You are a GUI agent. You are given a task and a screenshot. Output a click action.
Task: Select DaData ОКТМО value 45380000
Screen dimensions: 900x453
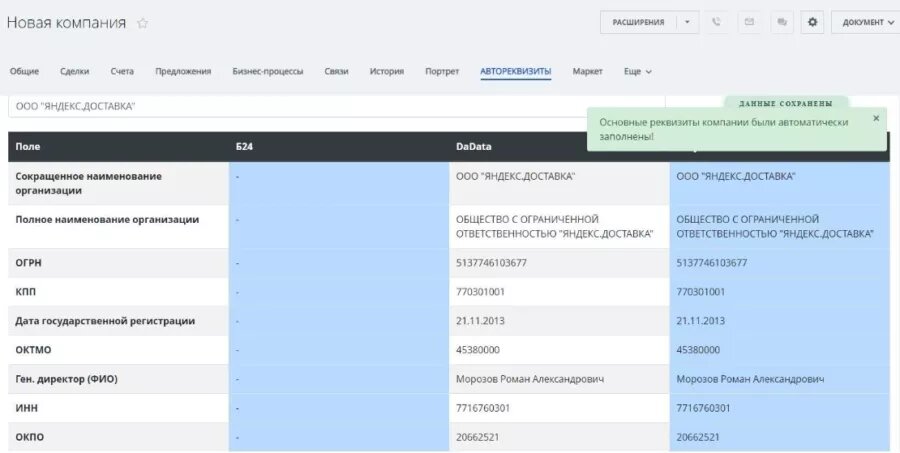tap(559, 350)
